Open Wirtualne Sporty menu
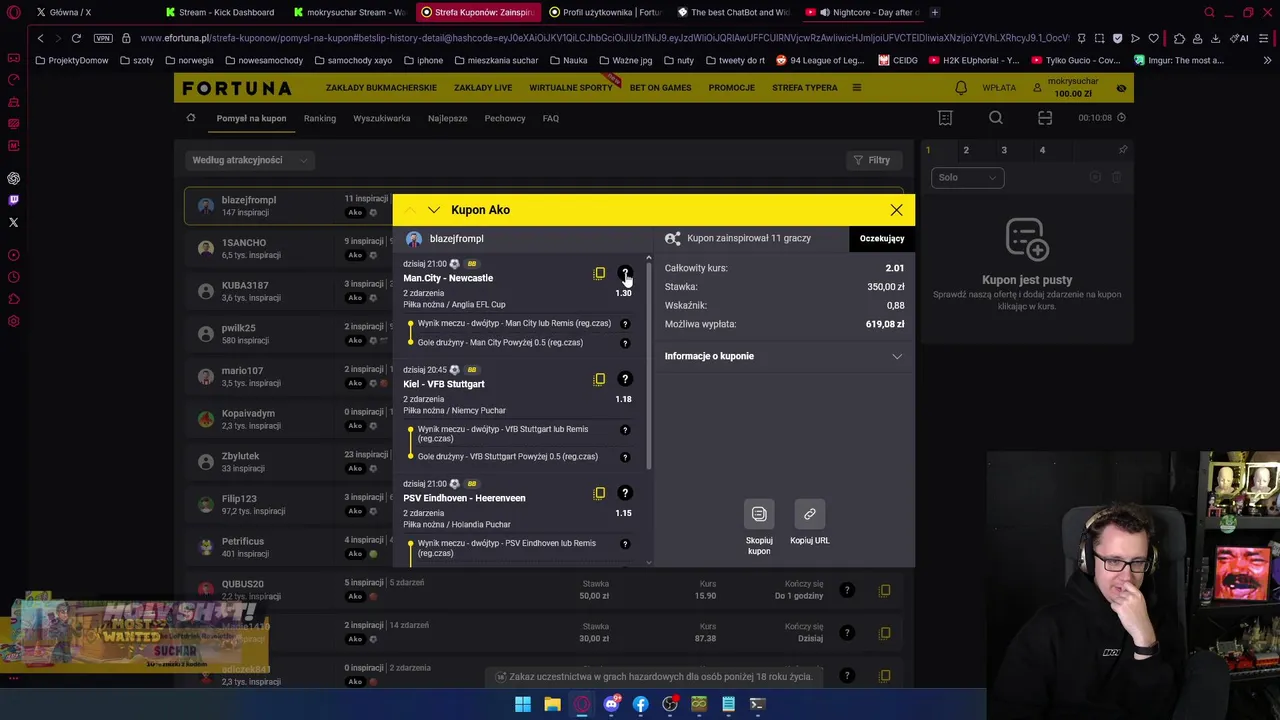Viewport: 1280px width, 720px height. coord(571,88)
